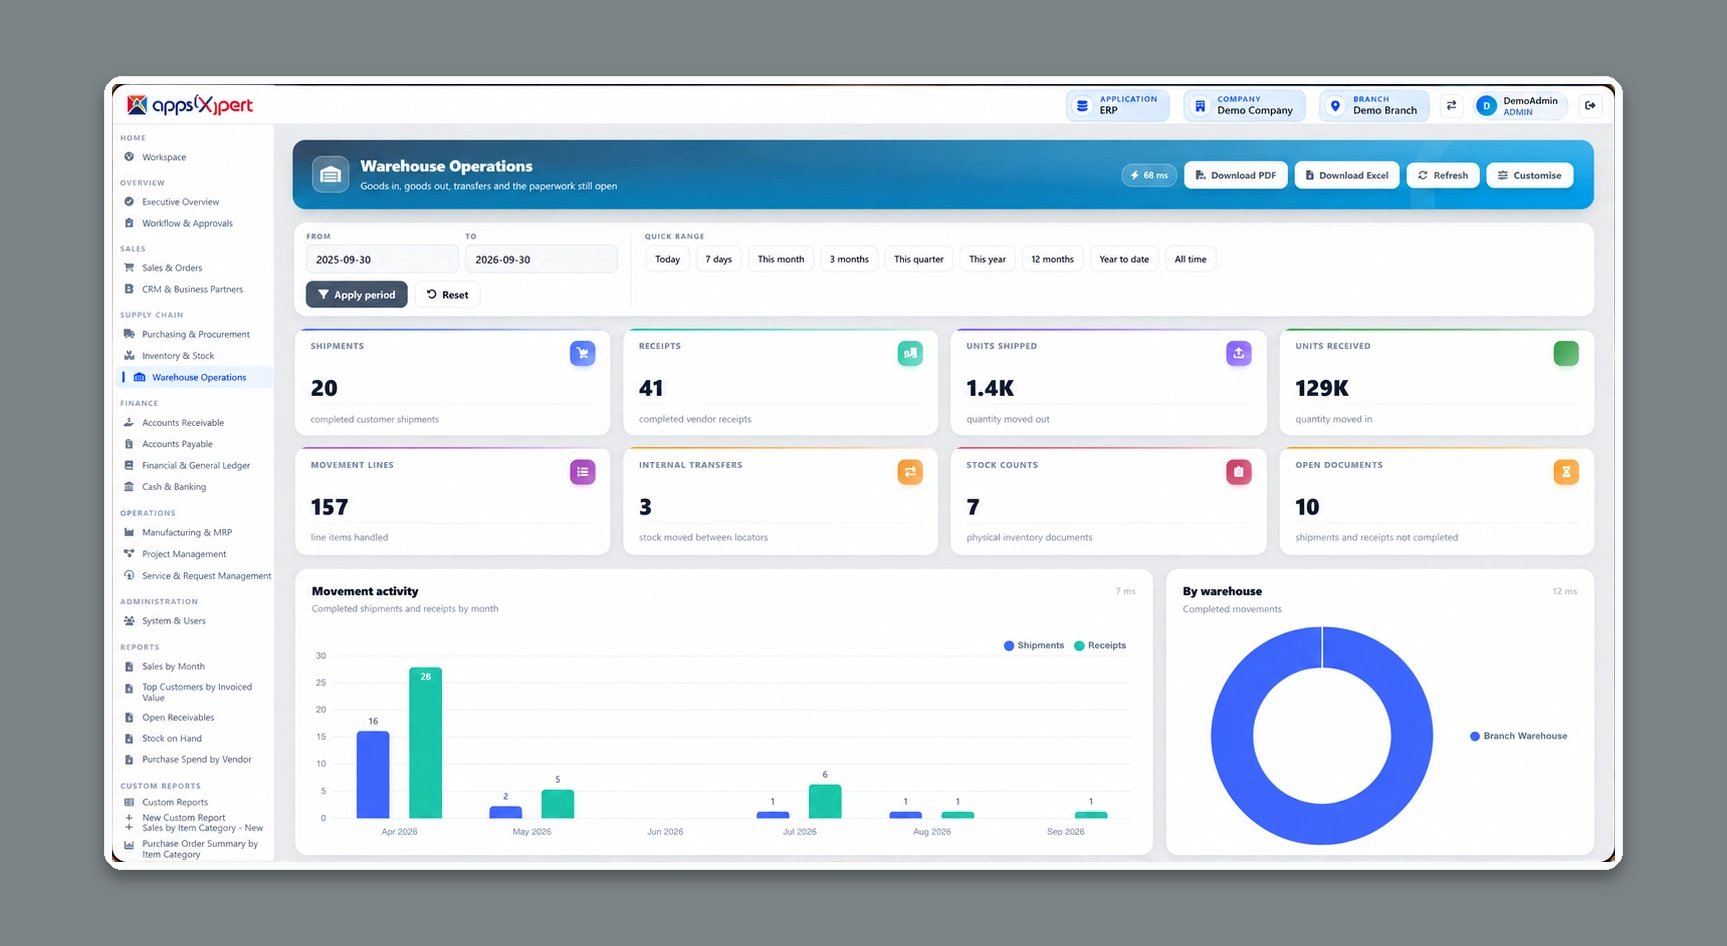The height and width of the screenshot is (946, 1727).
Task: Click the From date field
Action: 382,259
